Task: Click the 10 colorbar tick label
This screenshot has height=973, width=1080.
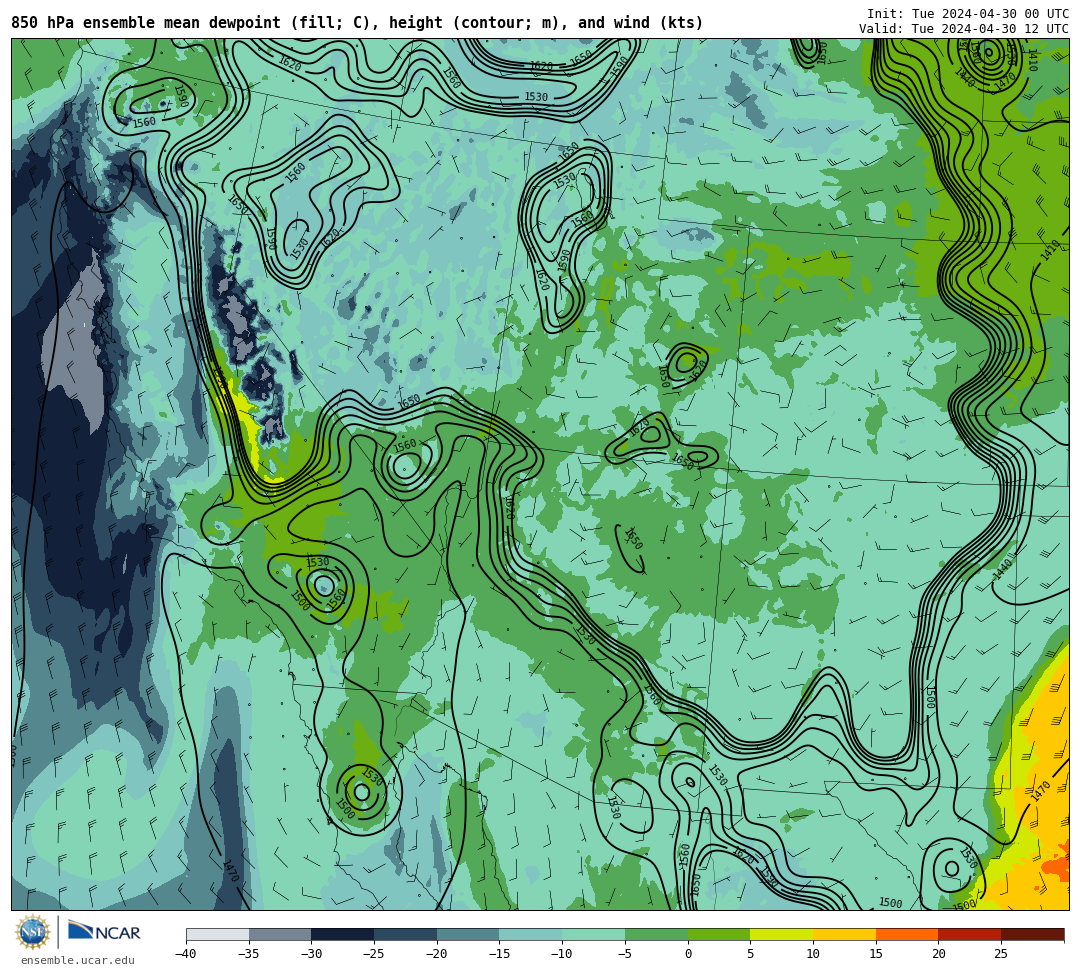Action: tap(813, 954)
